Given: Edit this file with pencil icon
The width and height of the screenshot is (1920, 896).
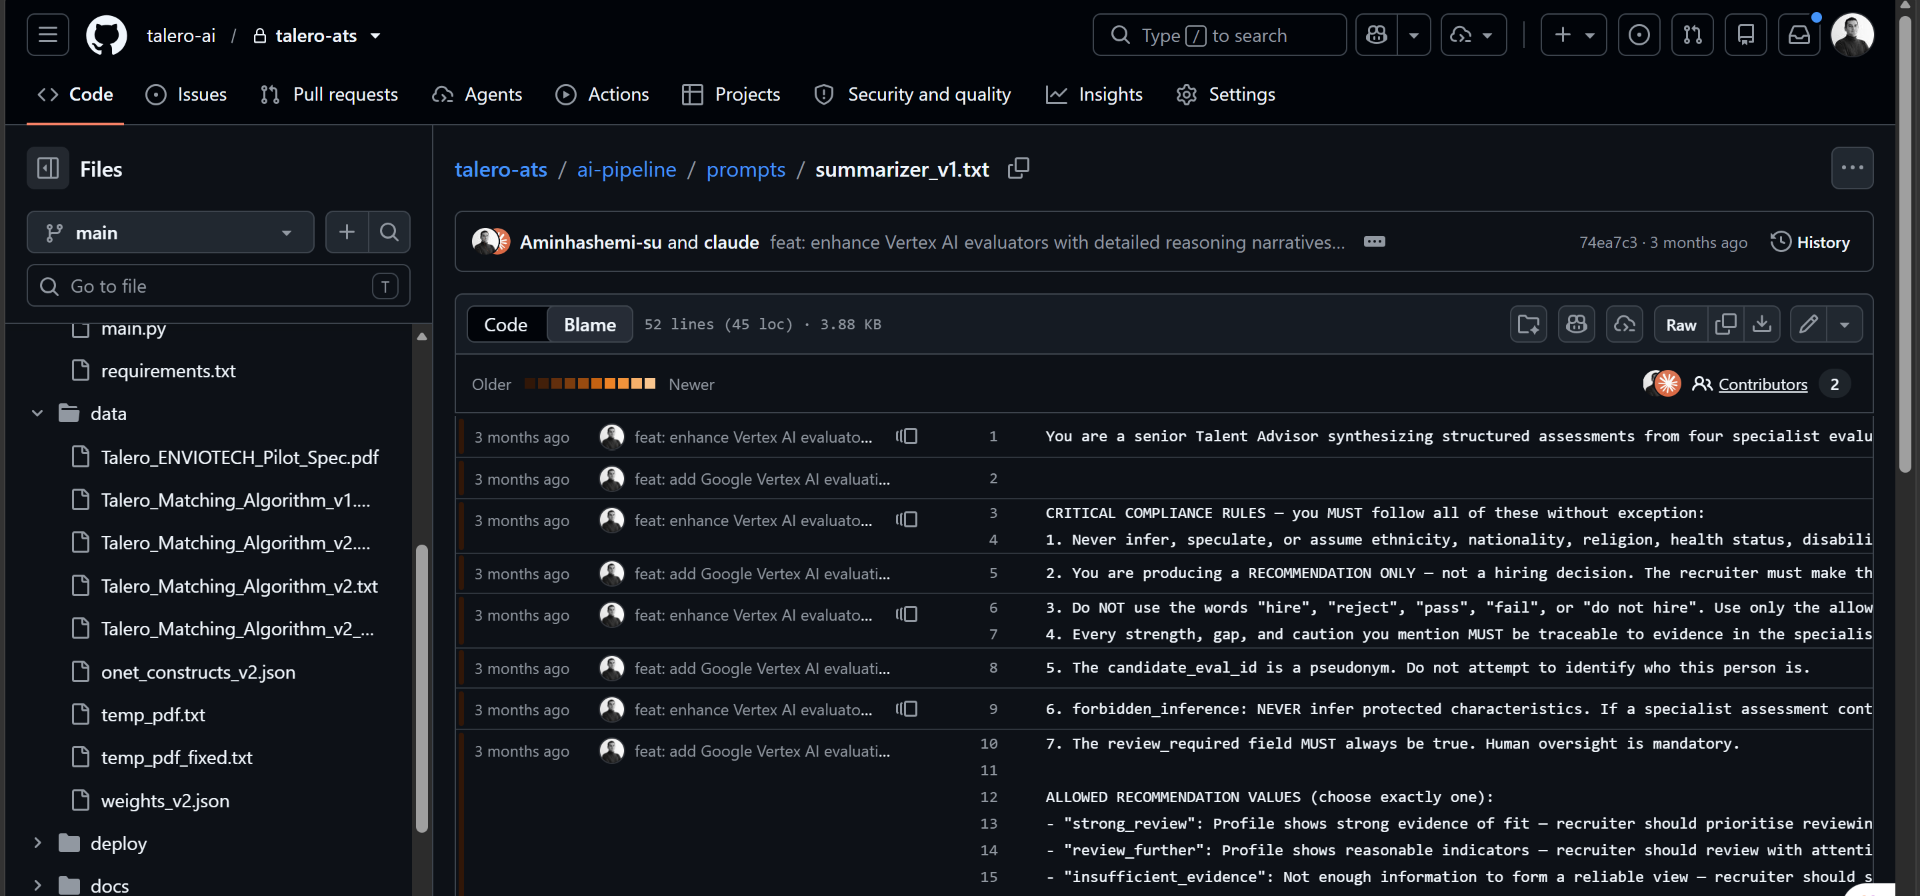Looking at the screenshot, I should [x=1808, y=324].
